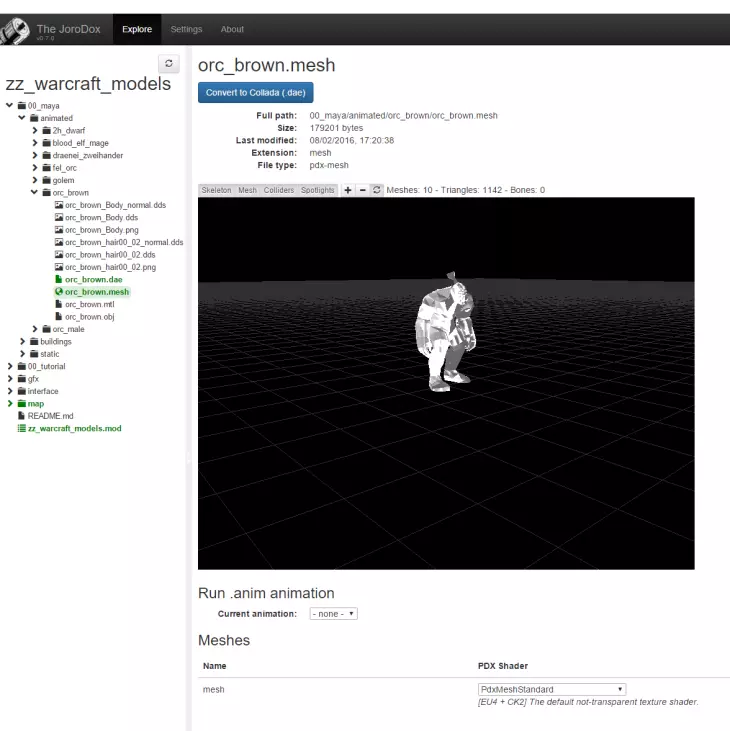Click the image icon of orc_brown_Body.png

tap(59, 230)
